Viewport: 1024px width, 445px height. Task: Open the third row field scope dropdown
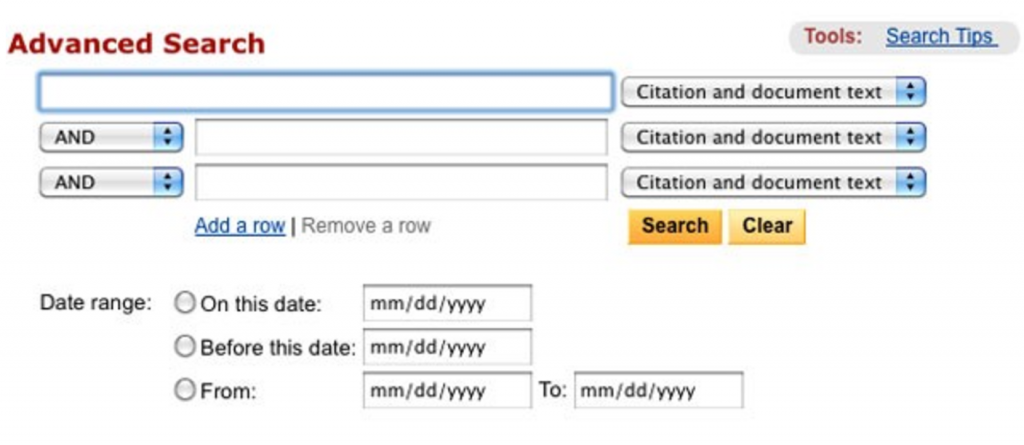773,182
